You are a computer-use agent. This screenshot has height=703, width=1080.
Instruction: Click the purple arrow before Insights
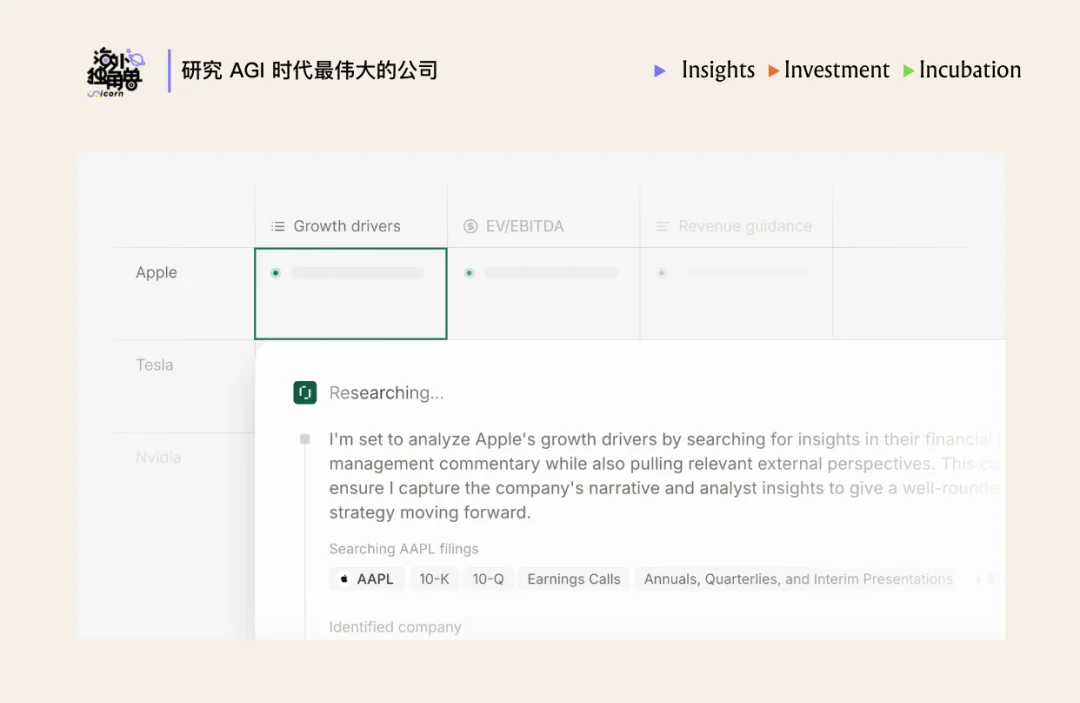pyautogui.click(x=659, y=70)
